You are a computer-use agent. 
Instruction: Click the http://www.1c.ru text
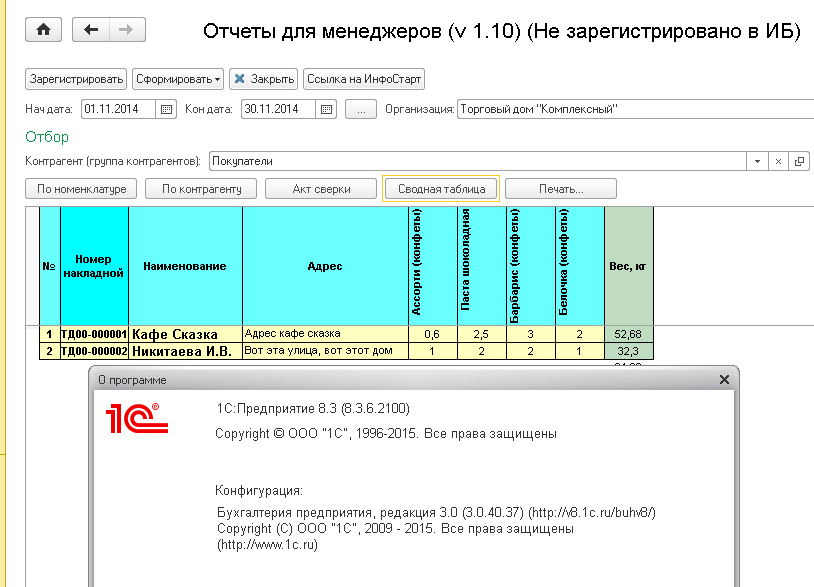click(x=267, y=545)
